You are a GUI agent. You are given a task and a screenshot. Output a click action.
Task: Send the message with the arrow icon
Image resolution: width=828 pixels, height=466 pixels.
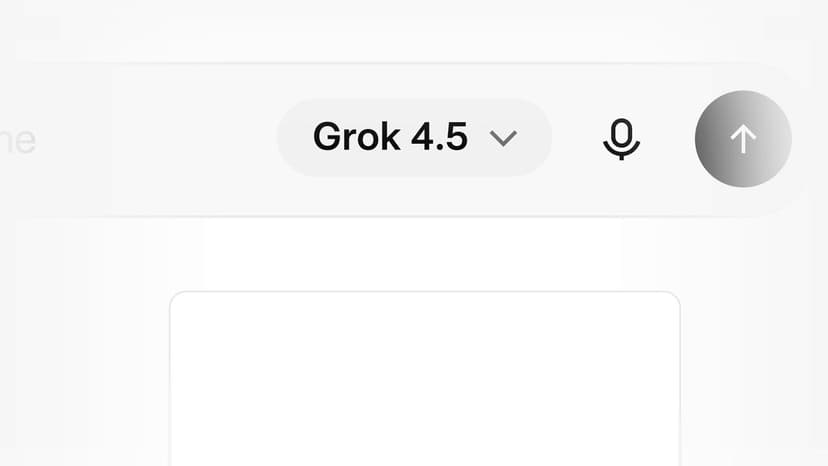pos(743,139)
